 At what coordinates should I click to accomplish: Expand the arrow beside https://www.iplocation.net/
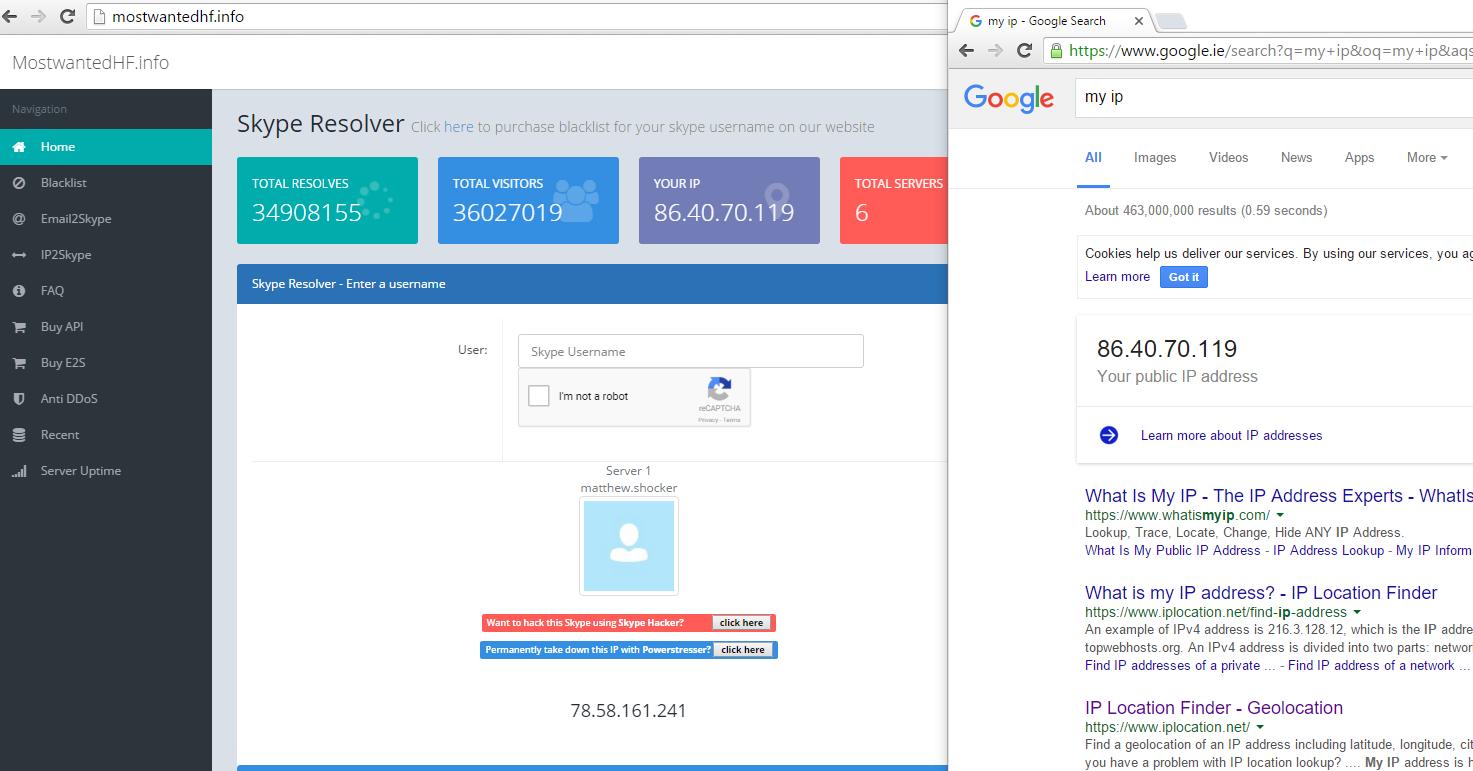1260,727
